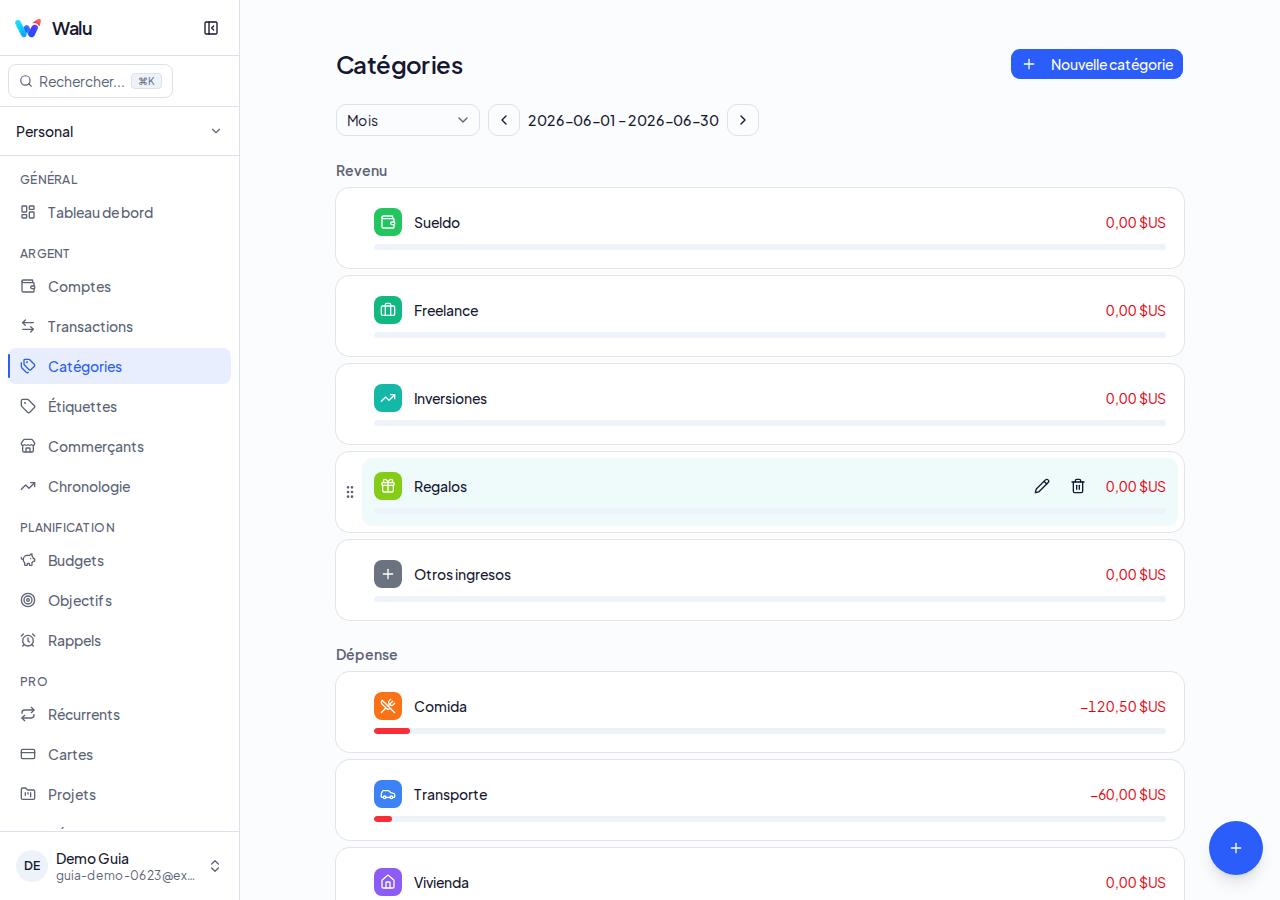This screenshot has height=900, width=1280.
Task: Go to next month period
Action: (x=743, y=120)
